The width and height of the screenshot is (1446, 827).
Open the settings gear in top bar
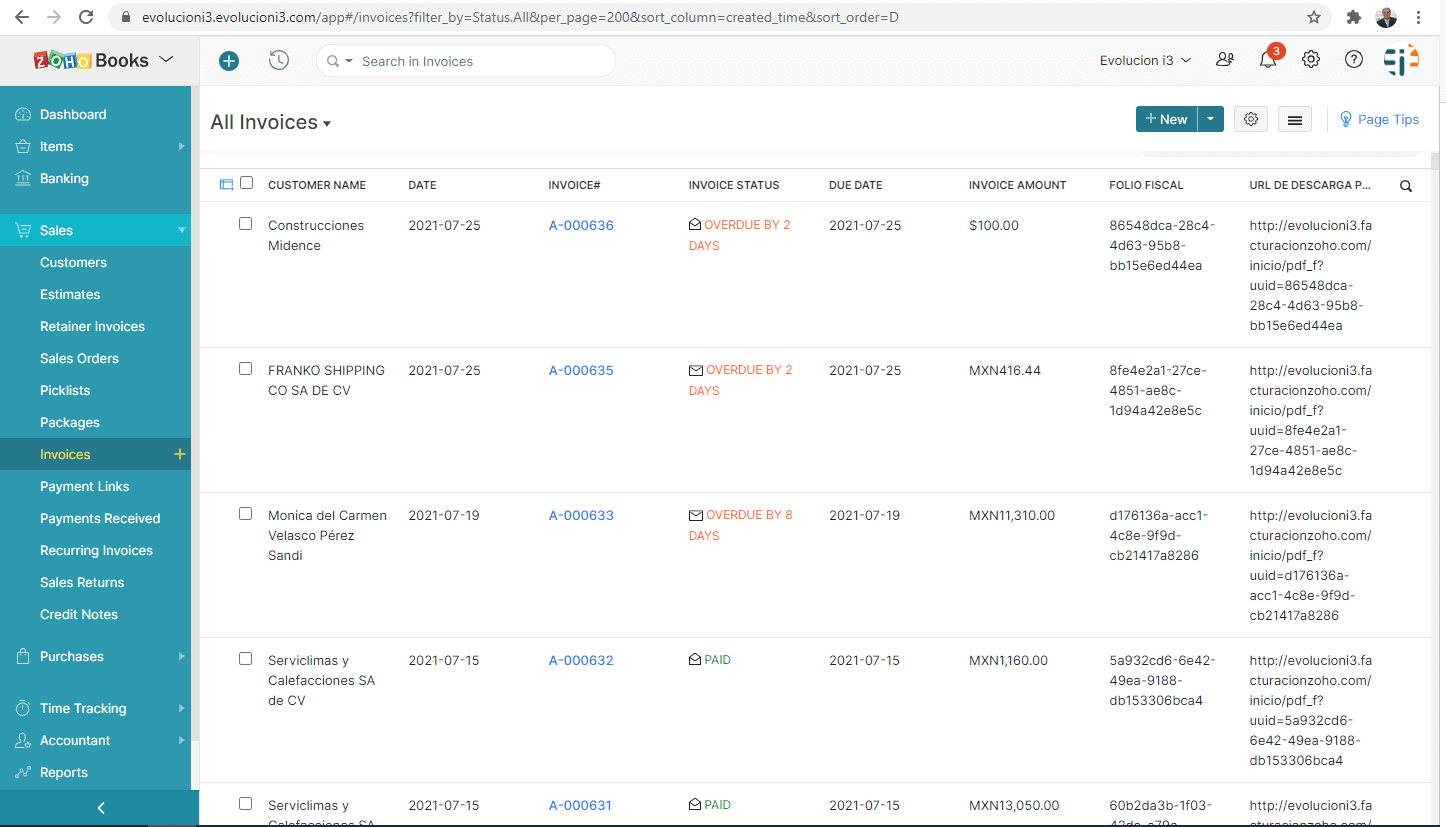[x=1311, y=60]
